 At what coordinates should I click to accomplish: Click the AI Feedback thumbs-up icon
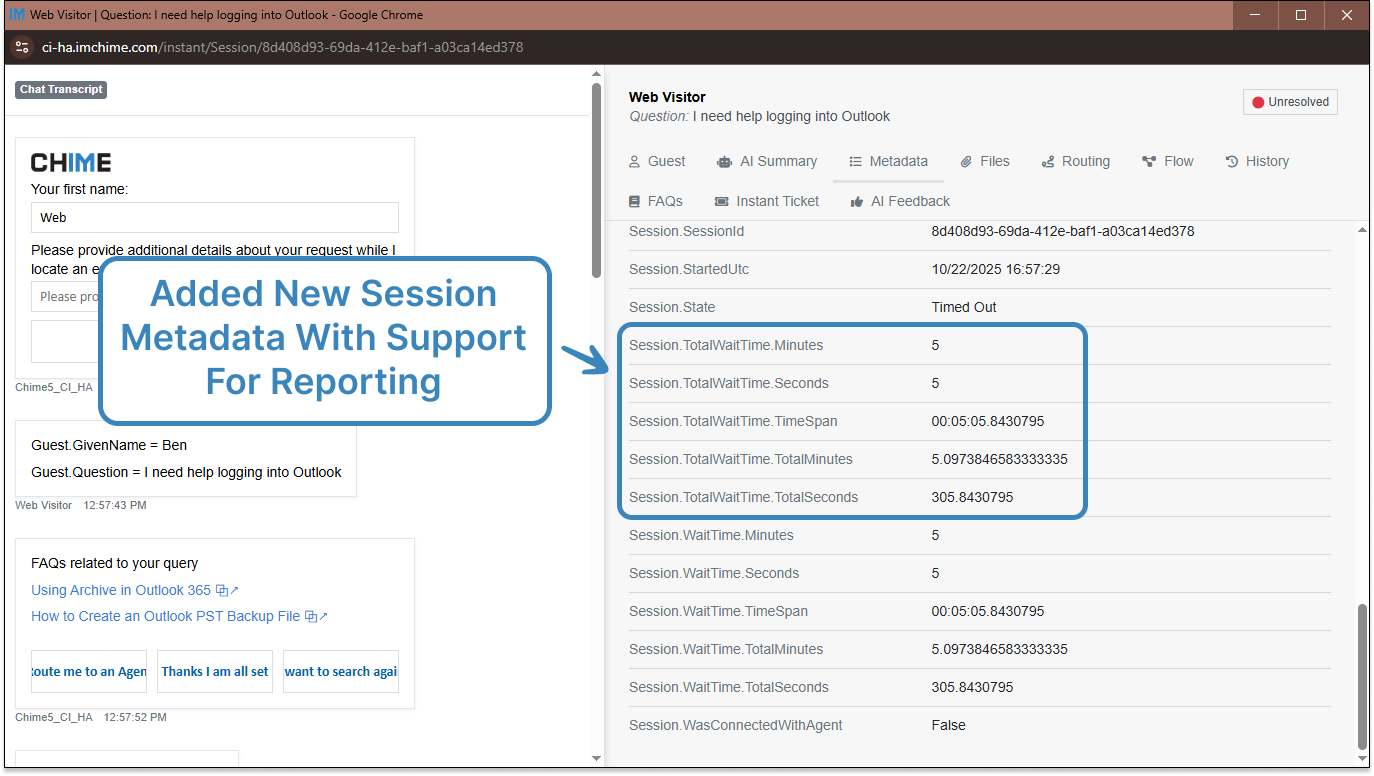point(857,202)
